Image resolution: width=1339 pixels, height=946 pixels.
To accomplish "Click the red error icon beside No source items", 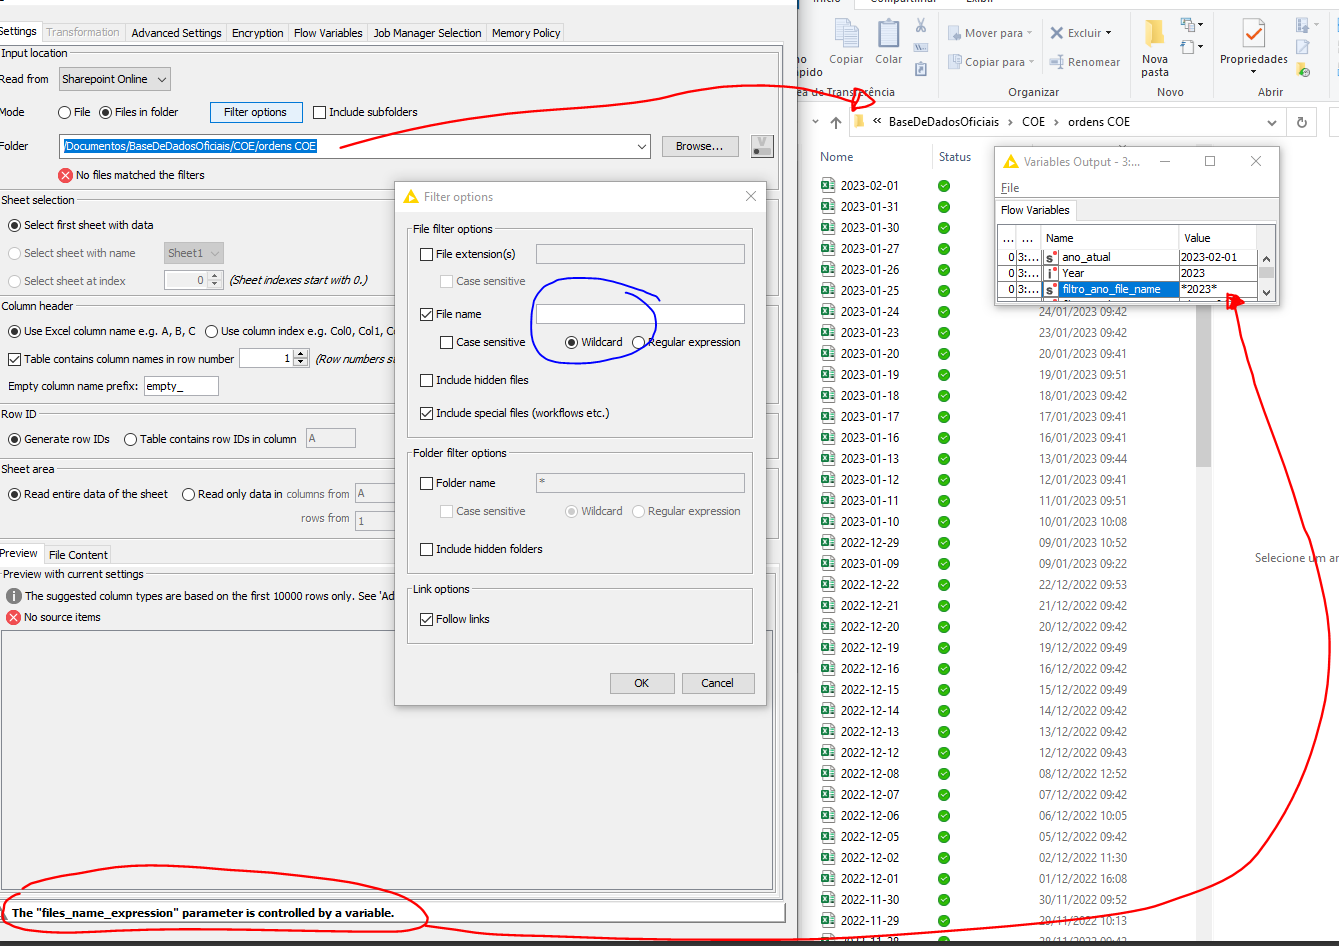I will tap(13, 617).
